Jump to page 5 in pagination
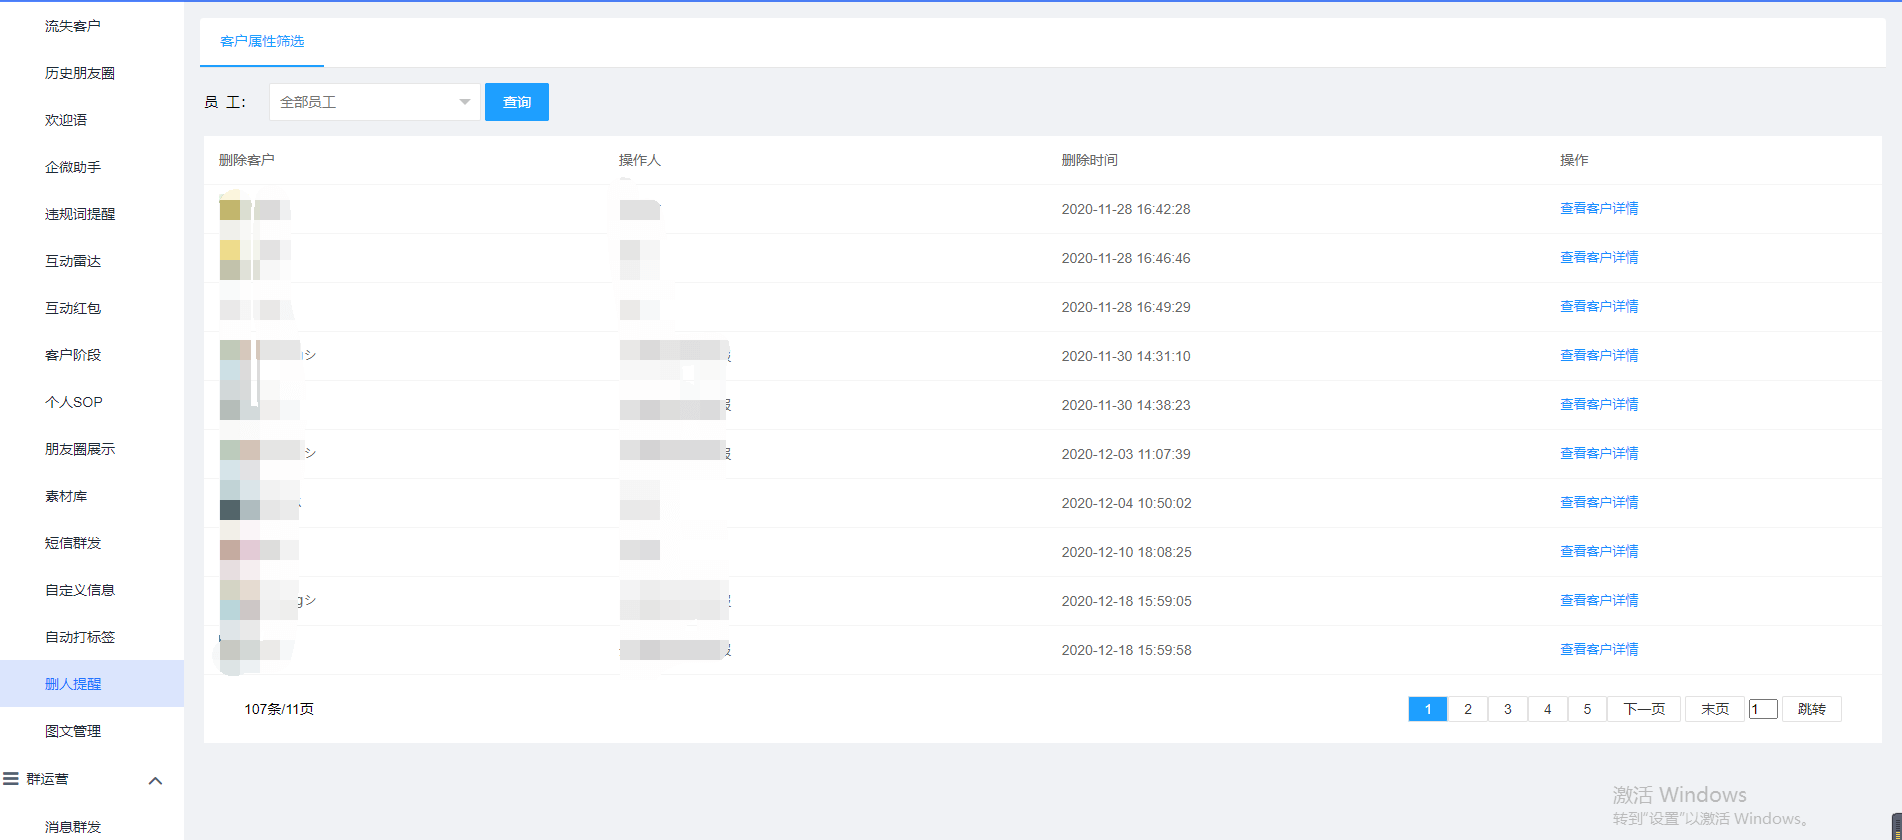The image size is (1902, 840). 1586,709
